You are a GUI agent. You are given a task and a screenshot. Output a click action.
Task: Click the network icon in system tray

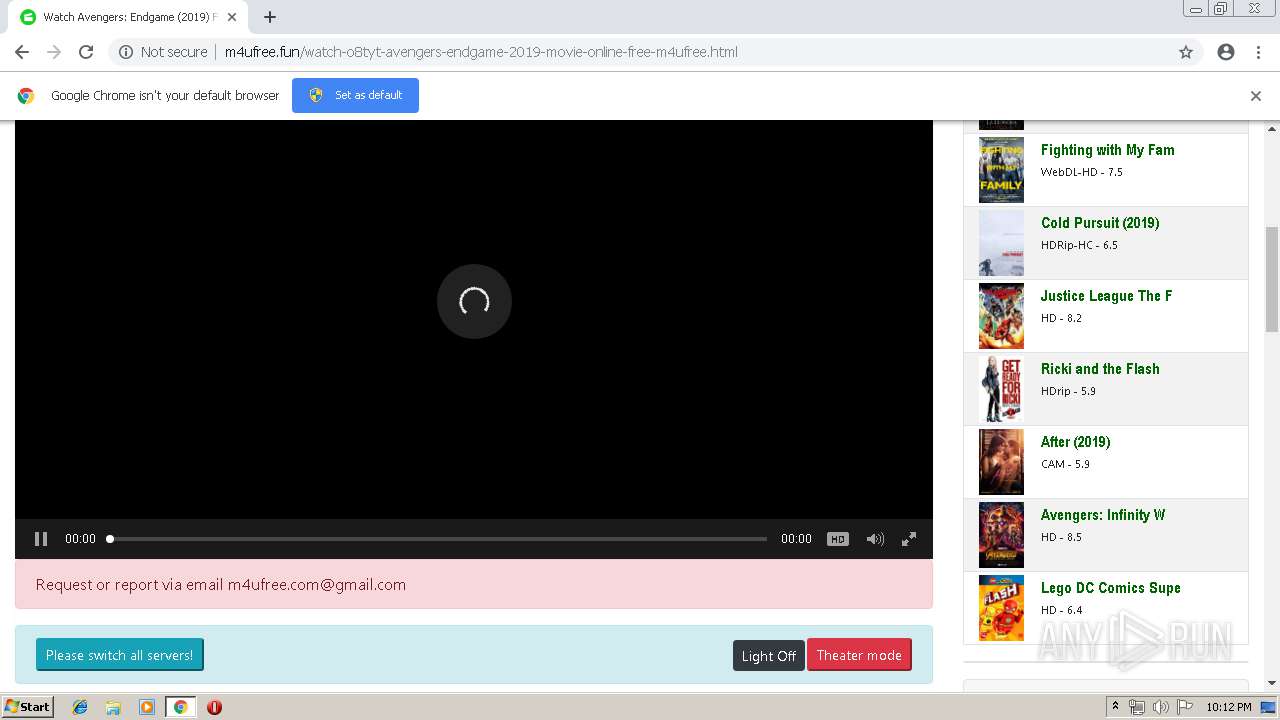coord(1137,707)
